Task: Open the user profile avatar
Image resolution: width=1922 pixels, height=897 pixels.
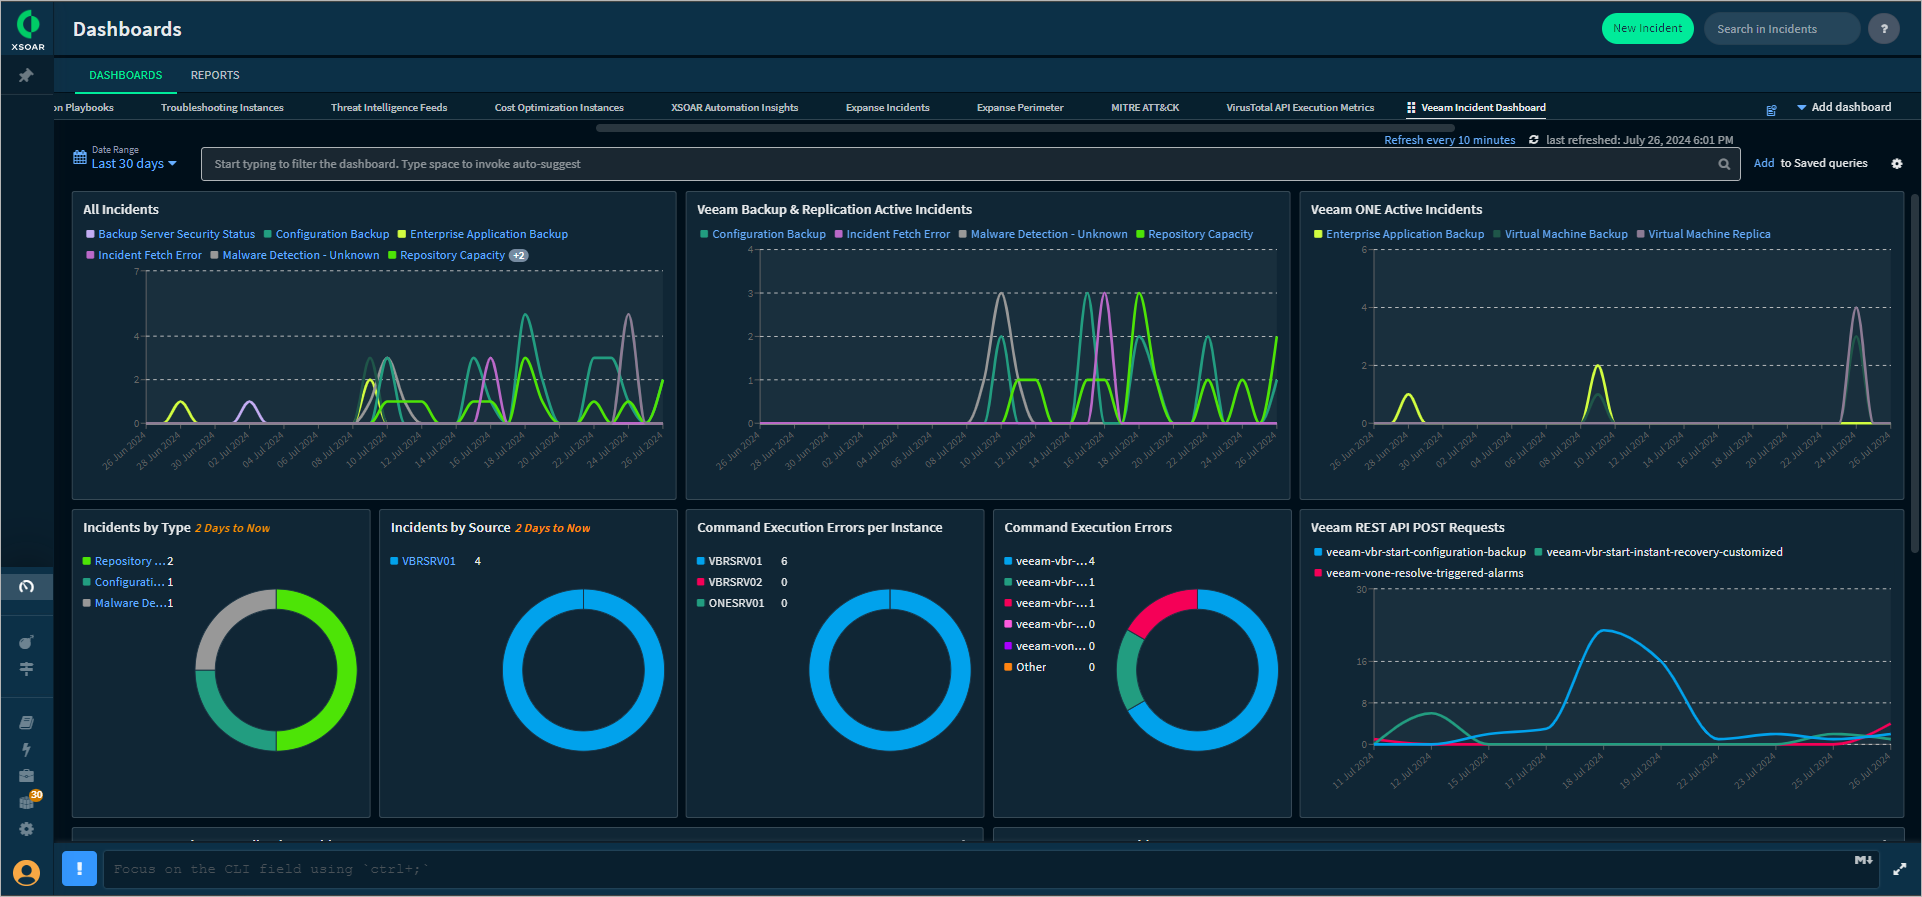Action: pos(27,873)
